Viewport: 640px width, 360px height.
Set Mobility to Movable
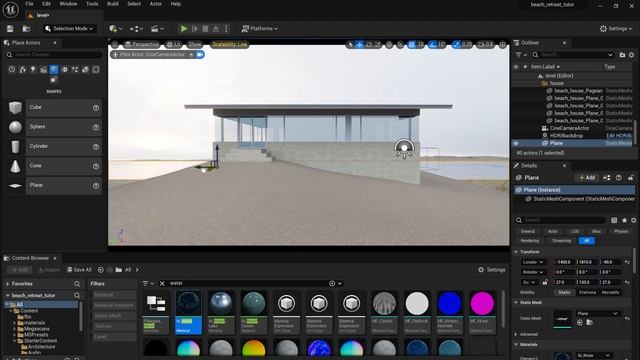click(x=610, y=292)
